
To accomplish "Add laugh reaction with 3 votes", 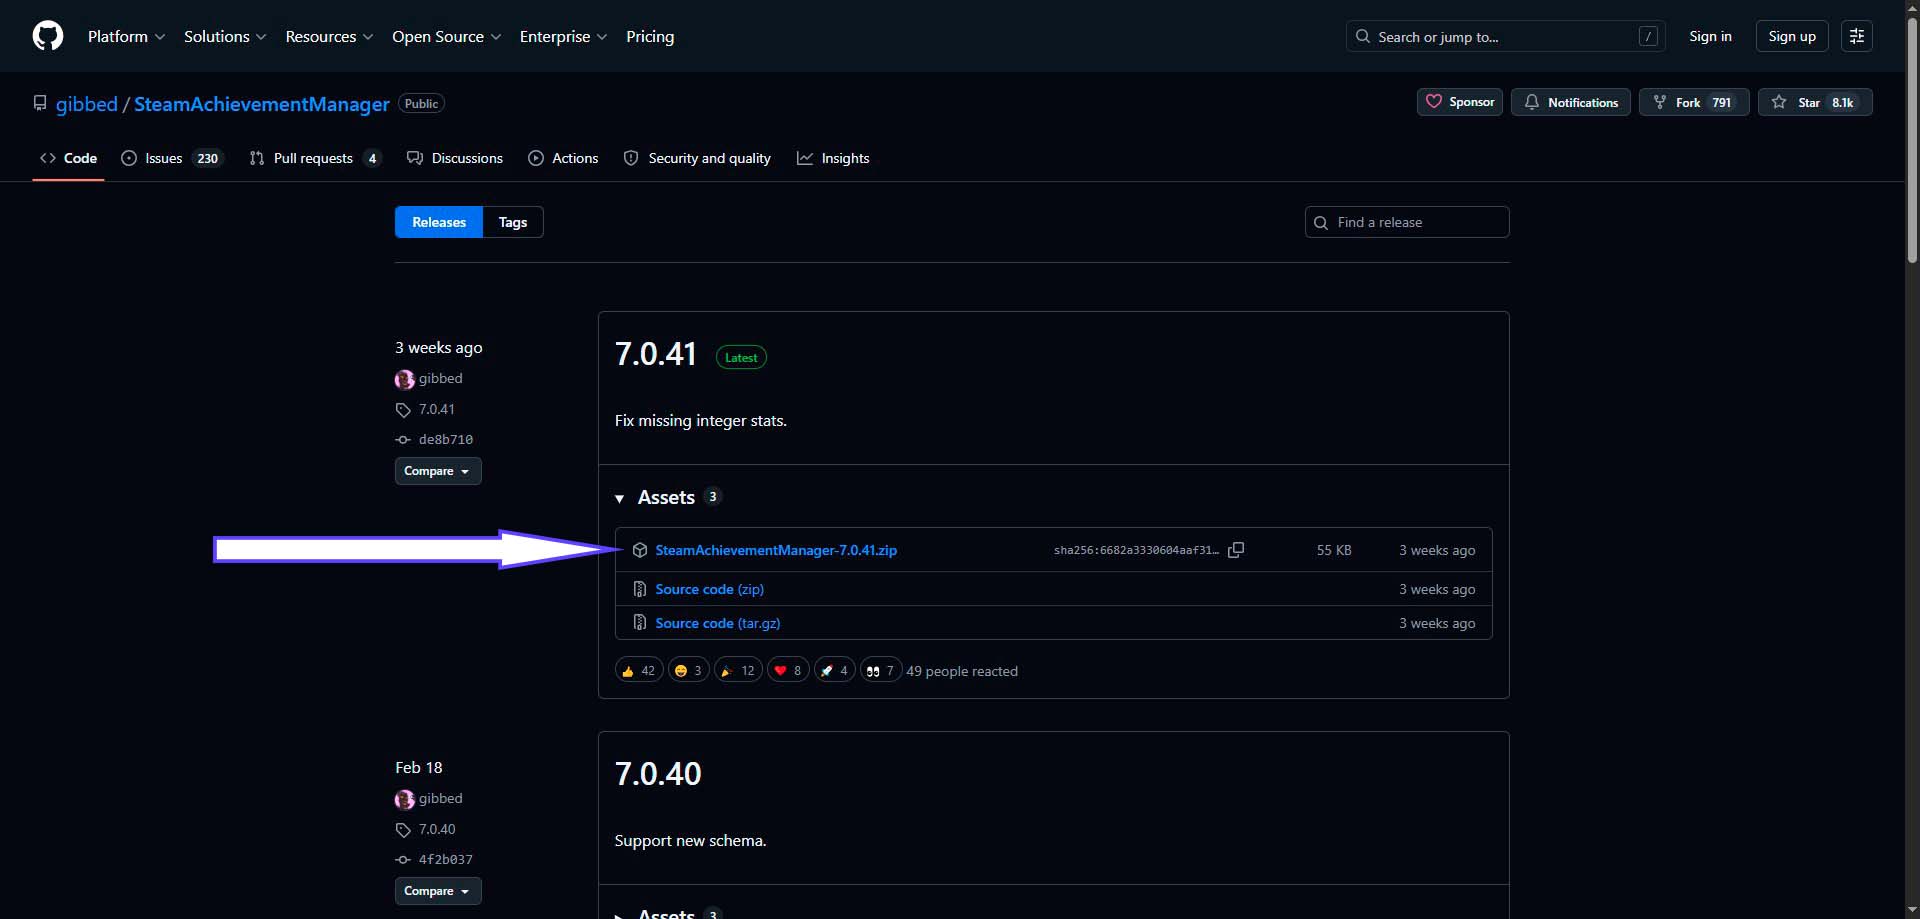I will (x=688, y=670).
